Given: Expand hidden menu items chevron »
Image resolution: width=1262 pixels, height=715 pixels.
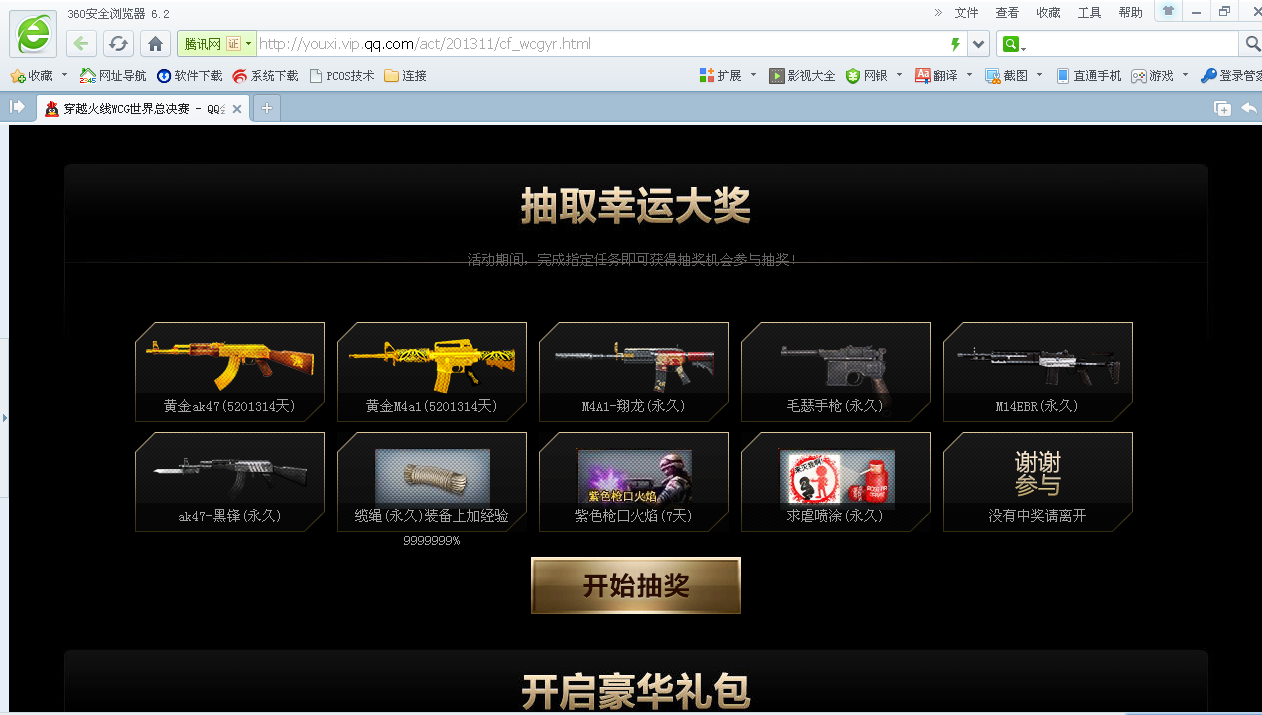Looking at the screenshot, I should (938, 13).
